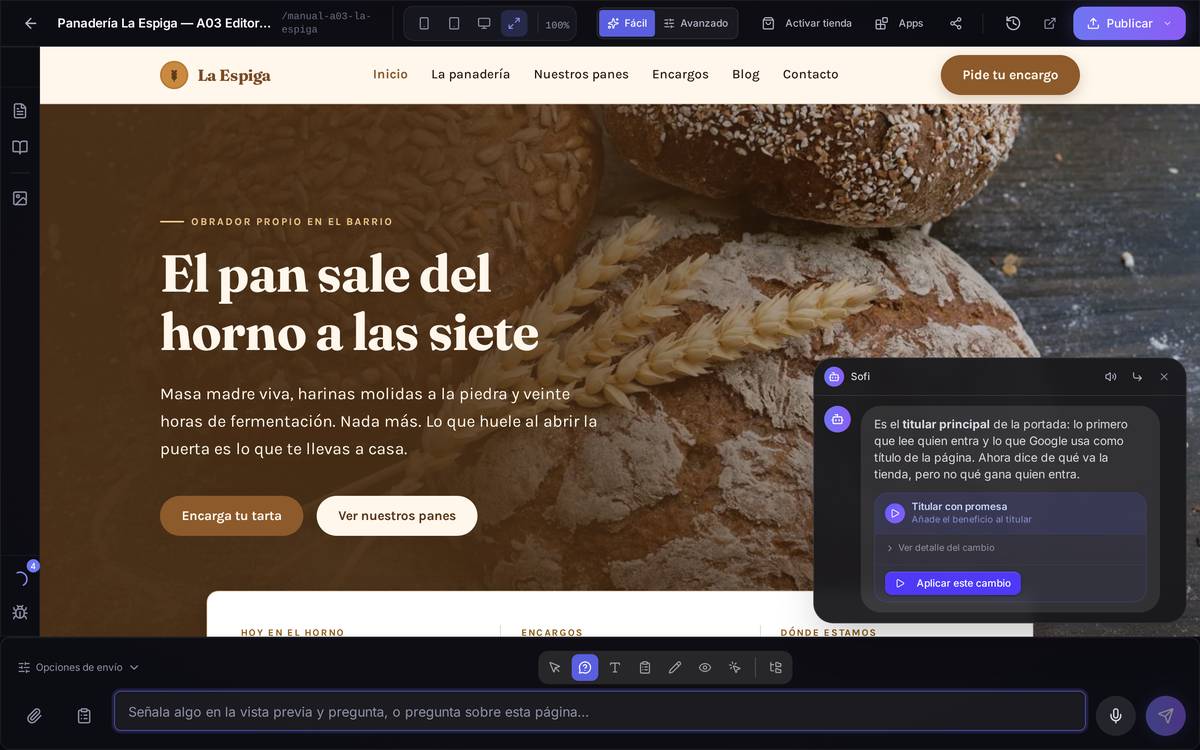Viewport: 1200px width, 750px height.
Task: Click Dónde estamos card heading
Action: [x=828, y=632]
